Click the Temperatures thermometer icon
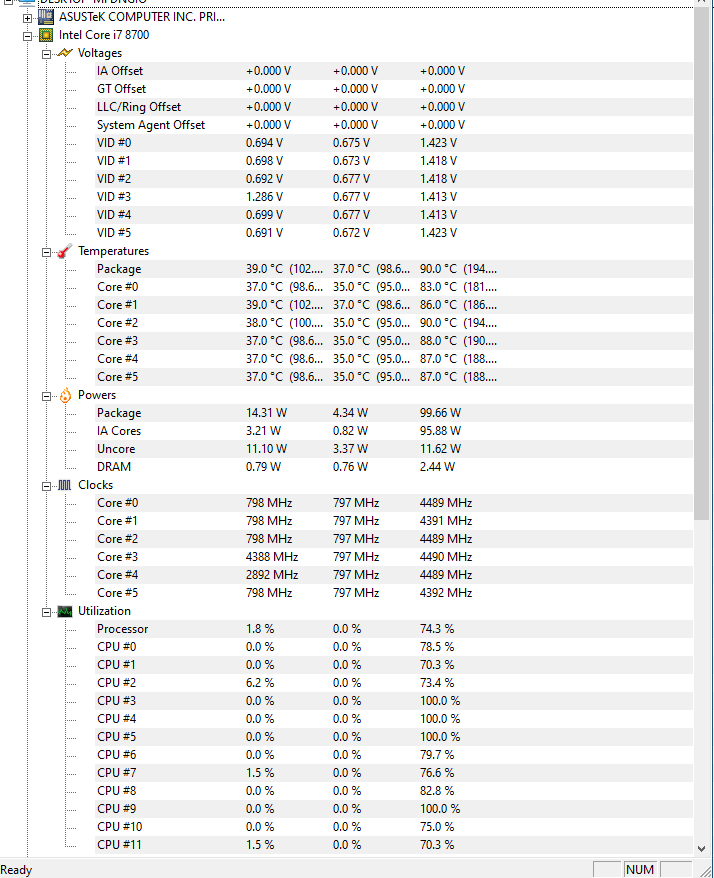Screen dimensions: 714x878 (65, 251)
